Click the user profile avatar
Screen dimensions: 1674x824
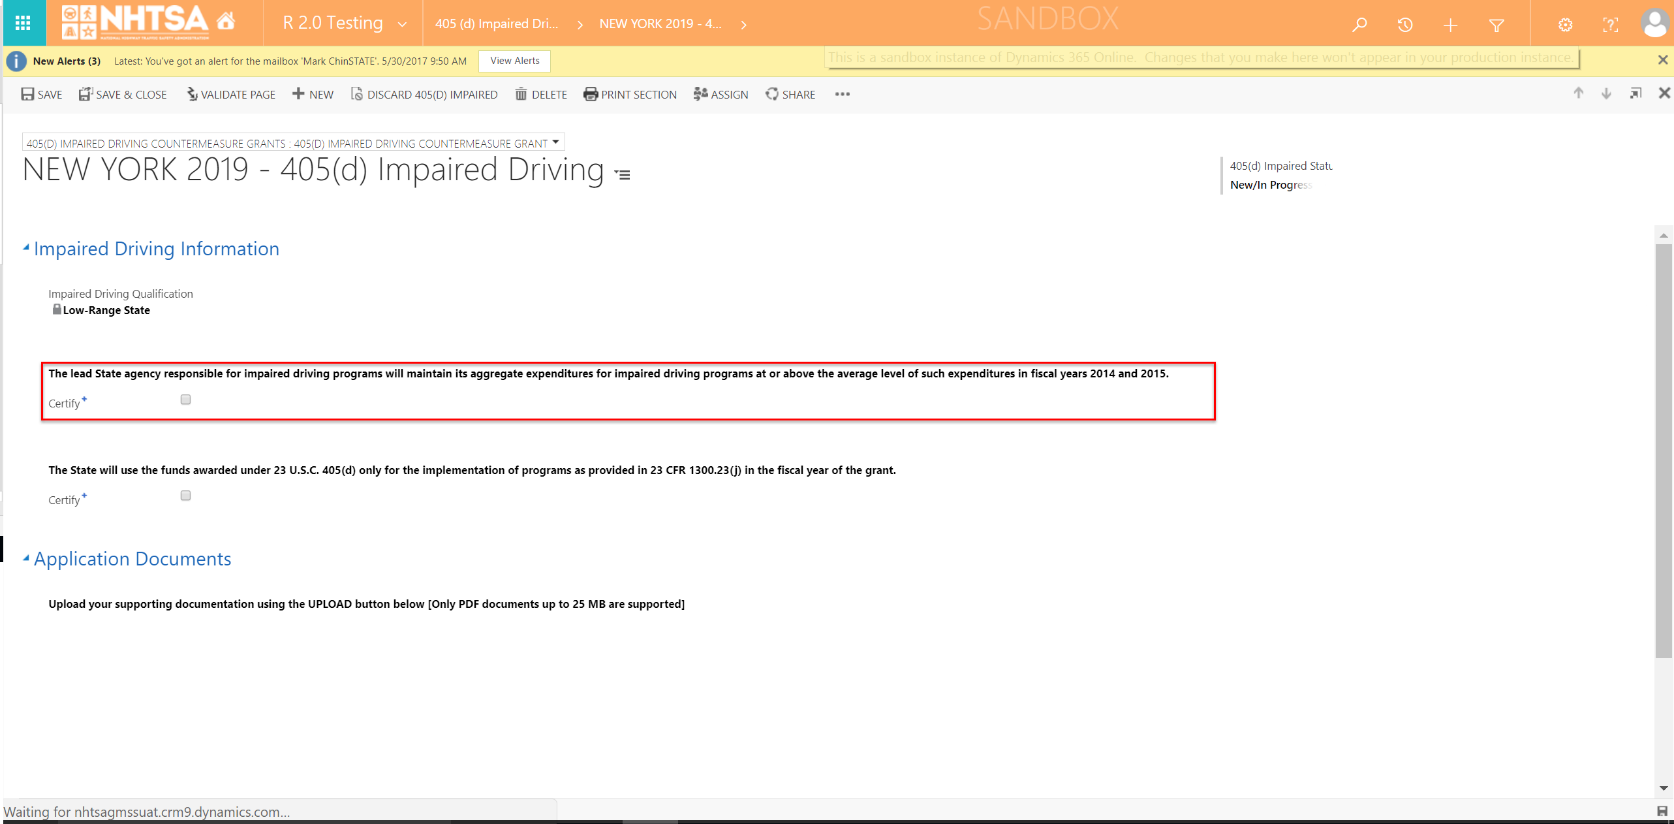coord(1654,24)
